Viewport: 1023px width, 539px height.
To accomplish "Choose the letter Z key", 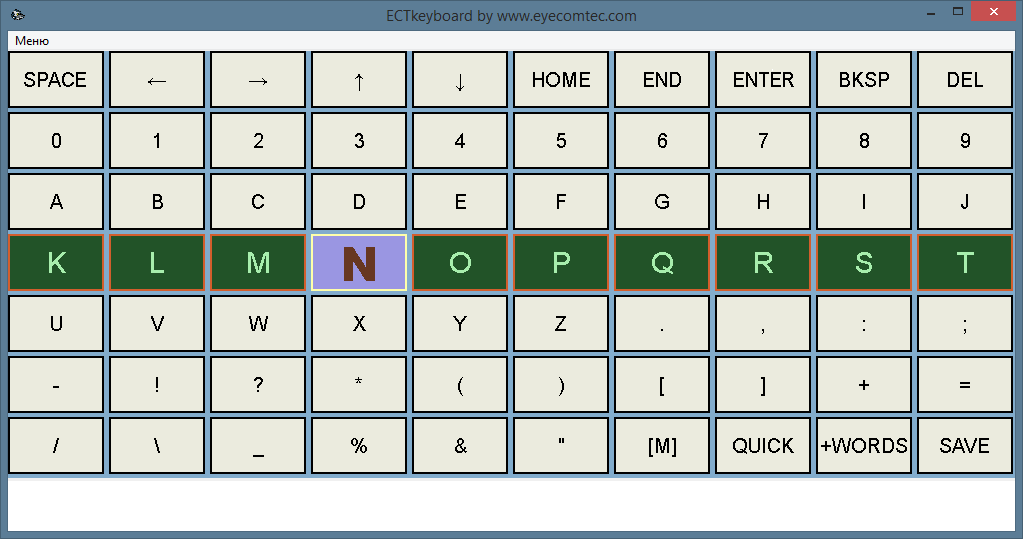I will coord(561,324).
